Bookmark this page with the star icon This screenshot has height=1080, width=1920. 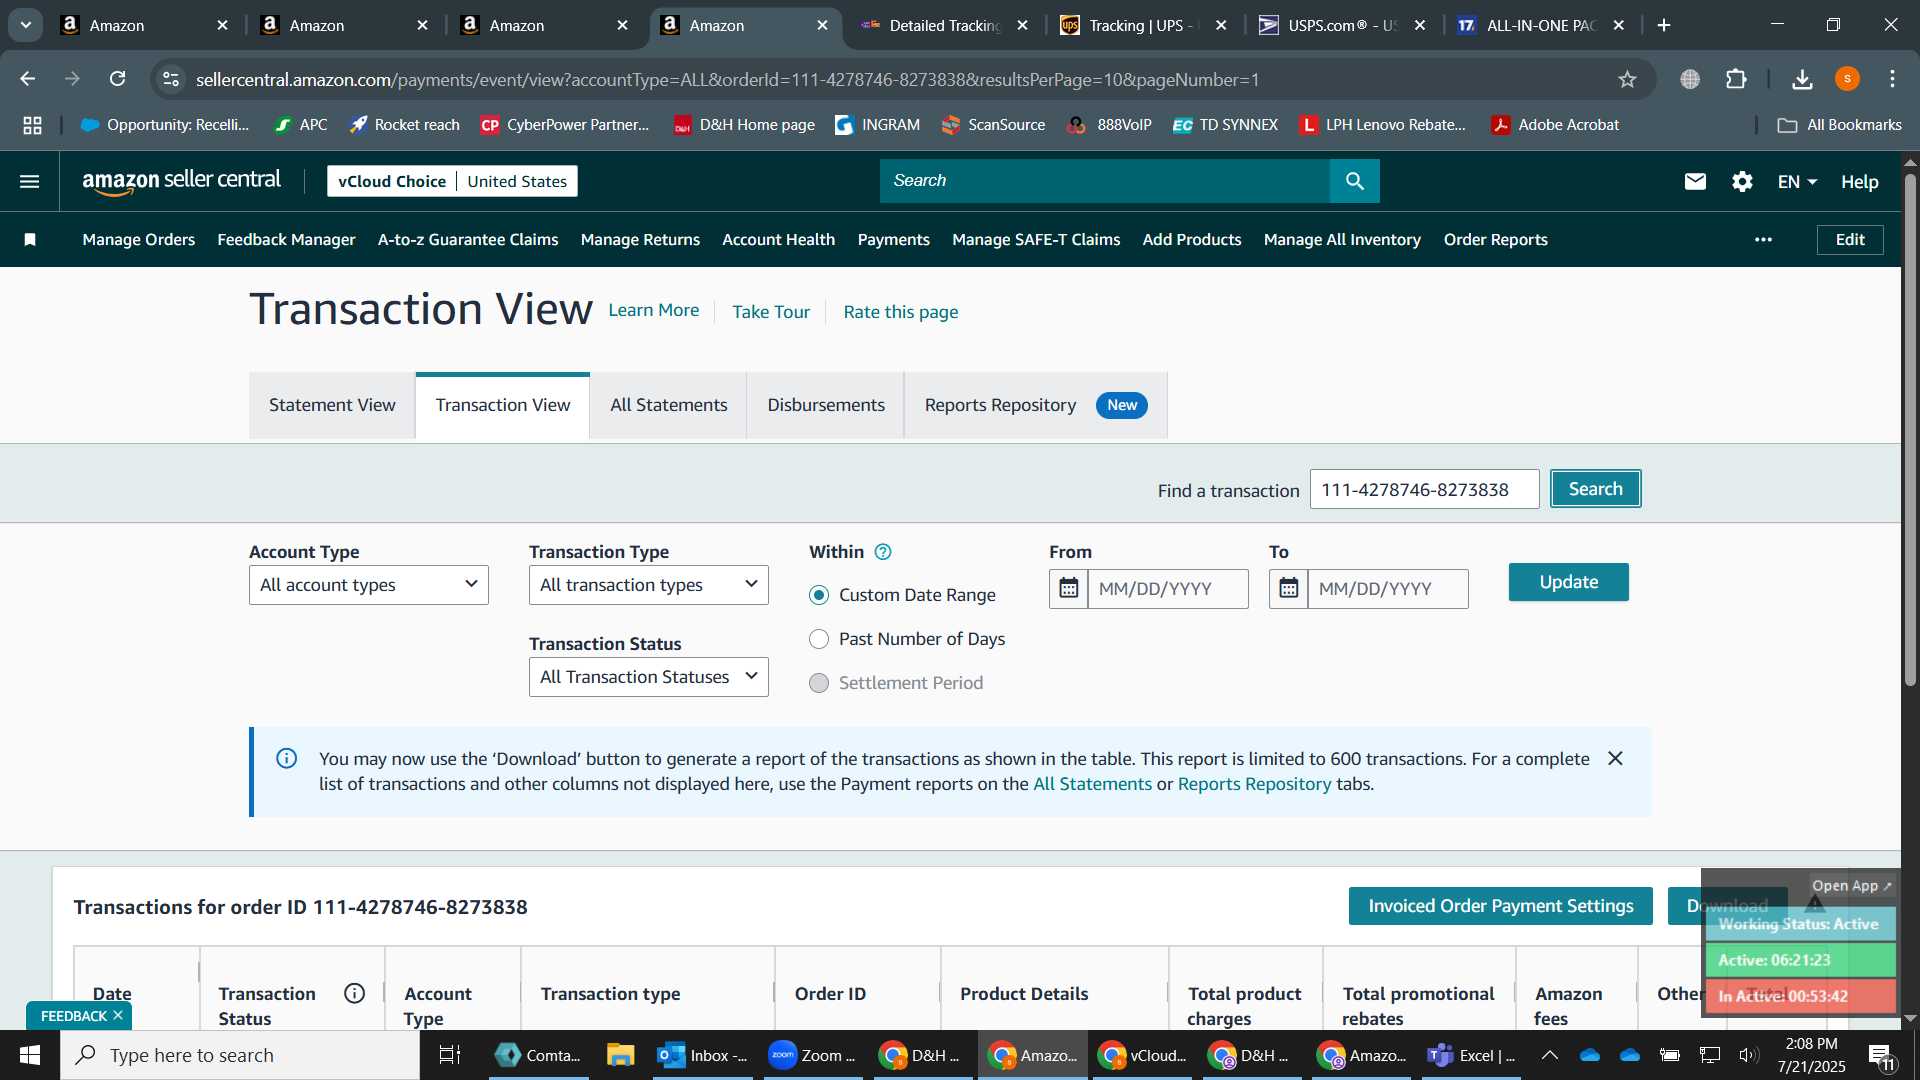click(1627, 79)
